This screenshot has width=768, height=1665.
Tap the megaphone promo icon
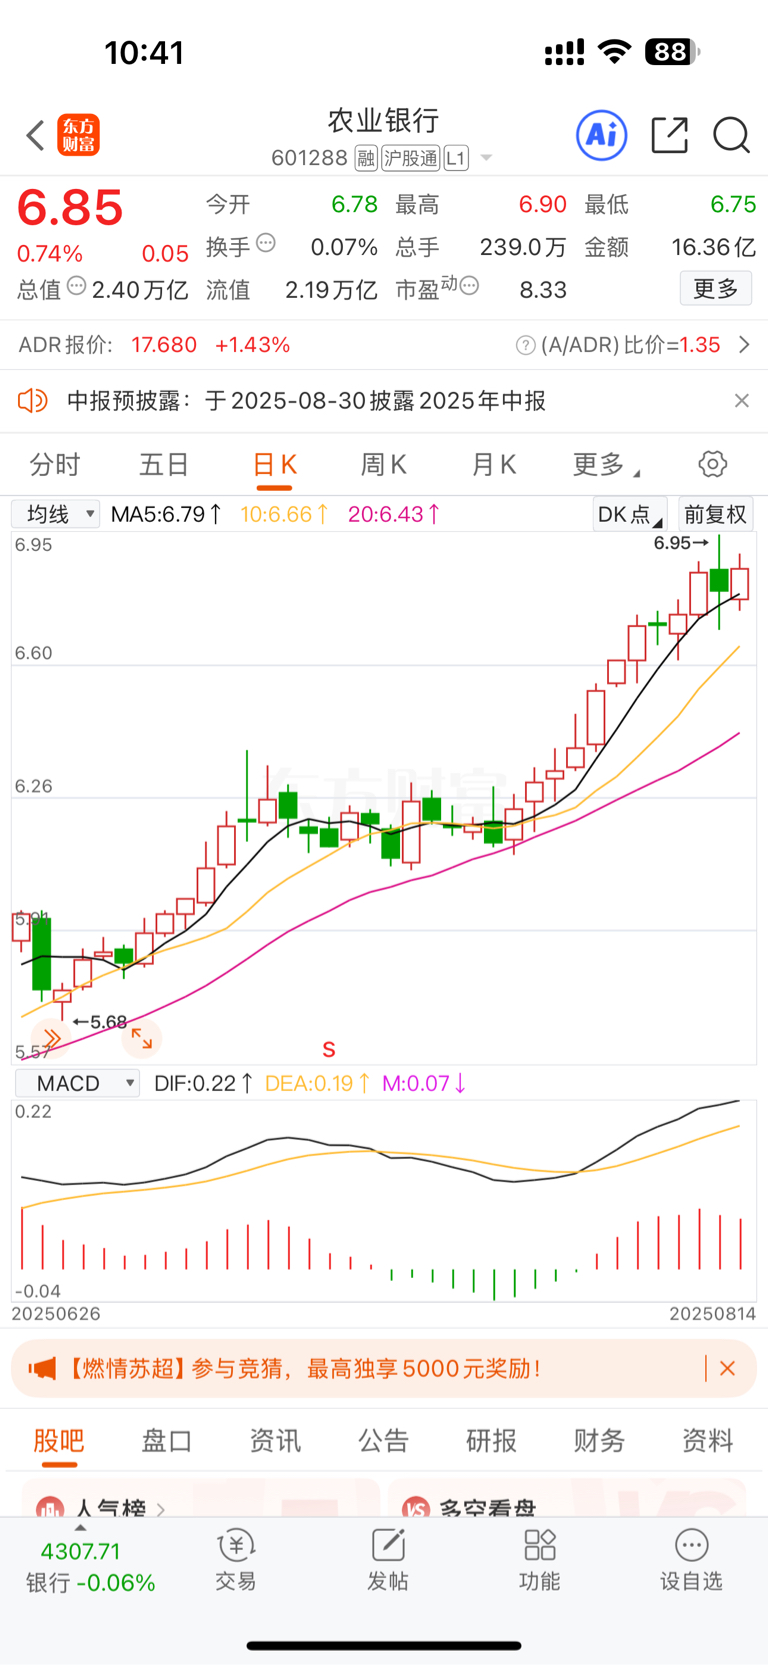pyautogui.click(x=42, y=1368)
